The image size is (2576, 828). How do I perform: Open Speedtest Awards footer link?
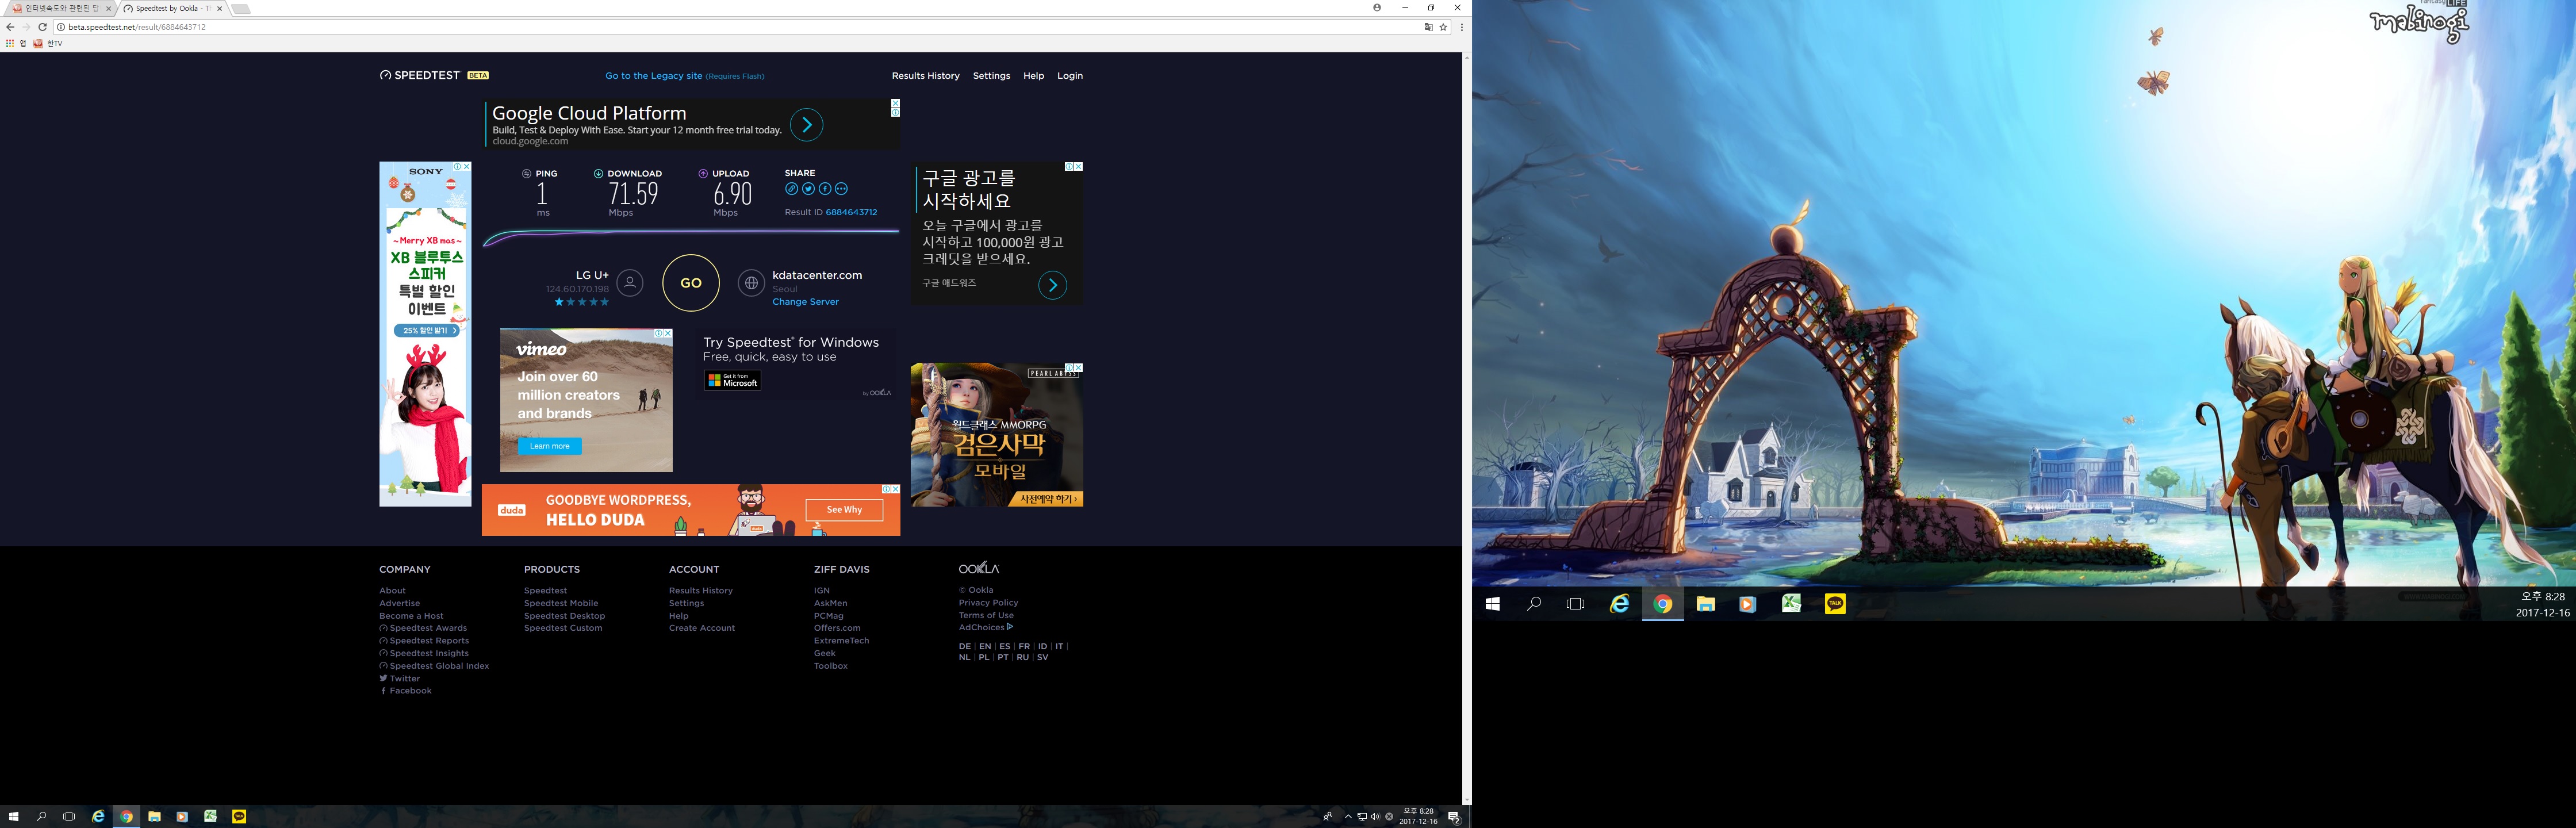point(423,628)
